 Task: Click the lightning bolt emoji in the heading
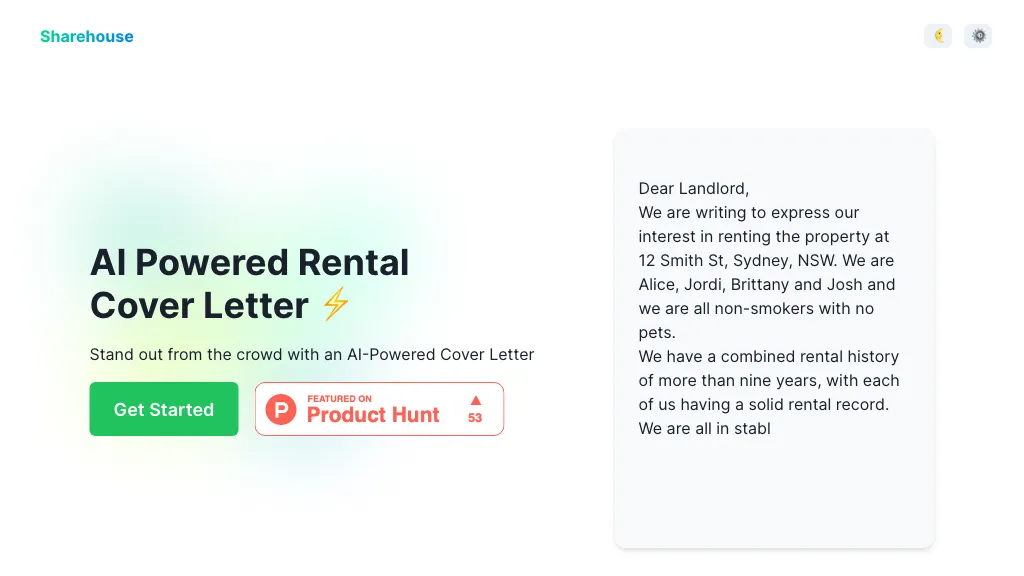(x=335, y=304)
